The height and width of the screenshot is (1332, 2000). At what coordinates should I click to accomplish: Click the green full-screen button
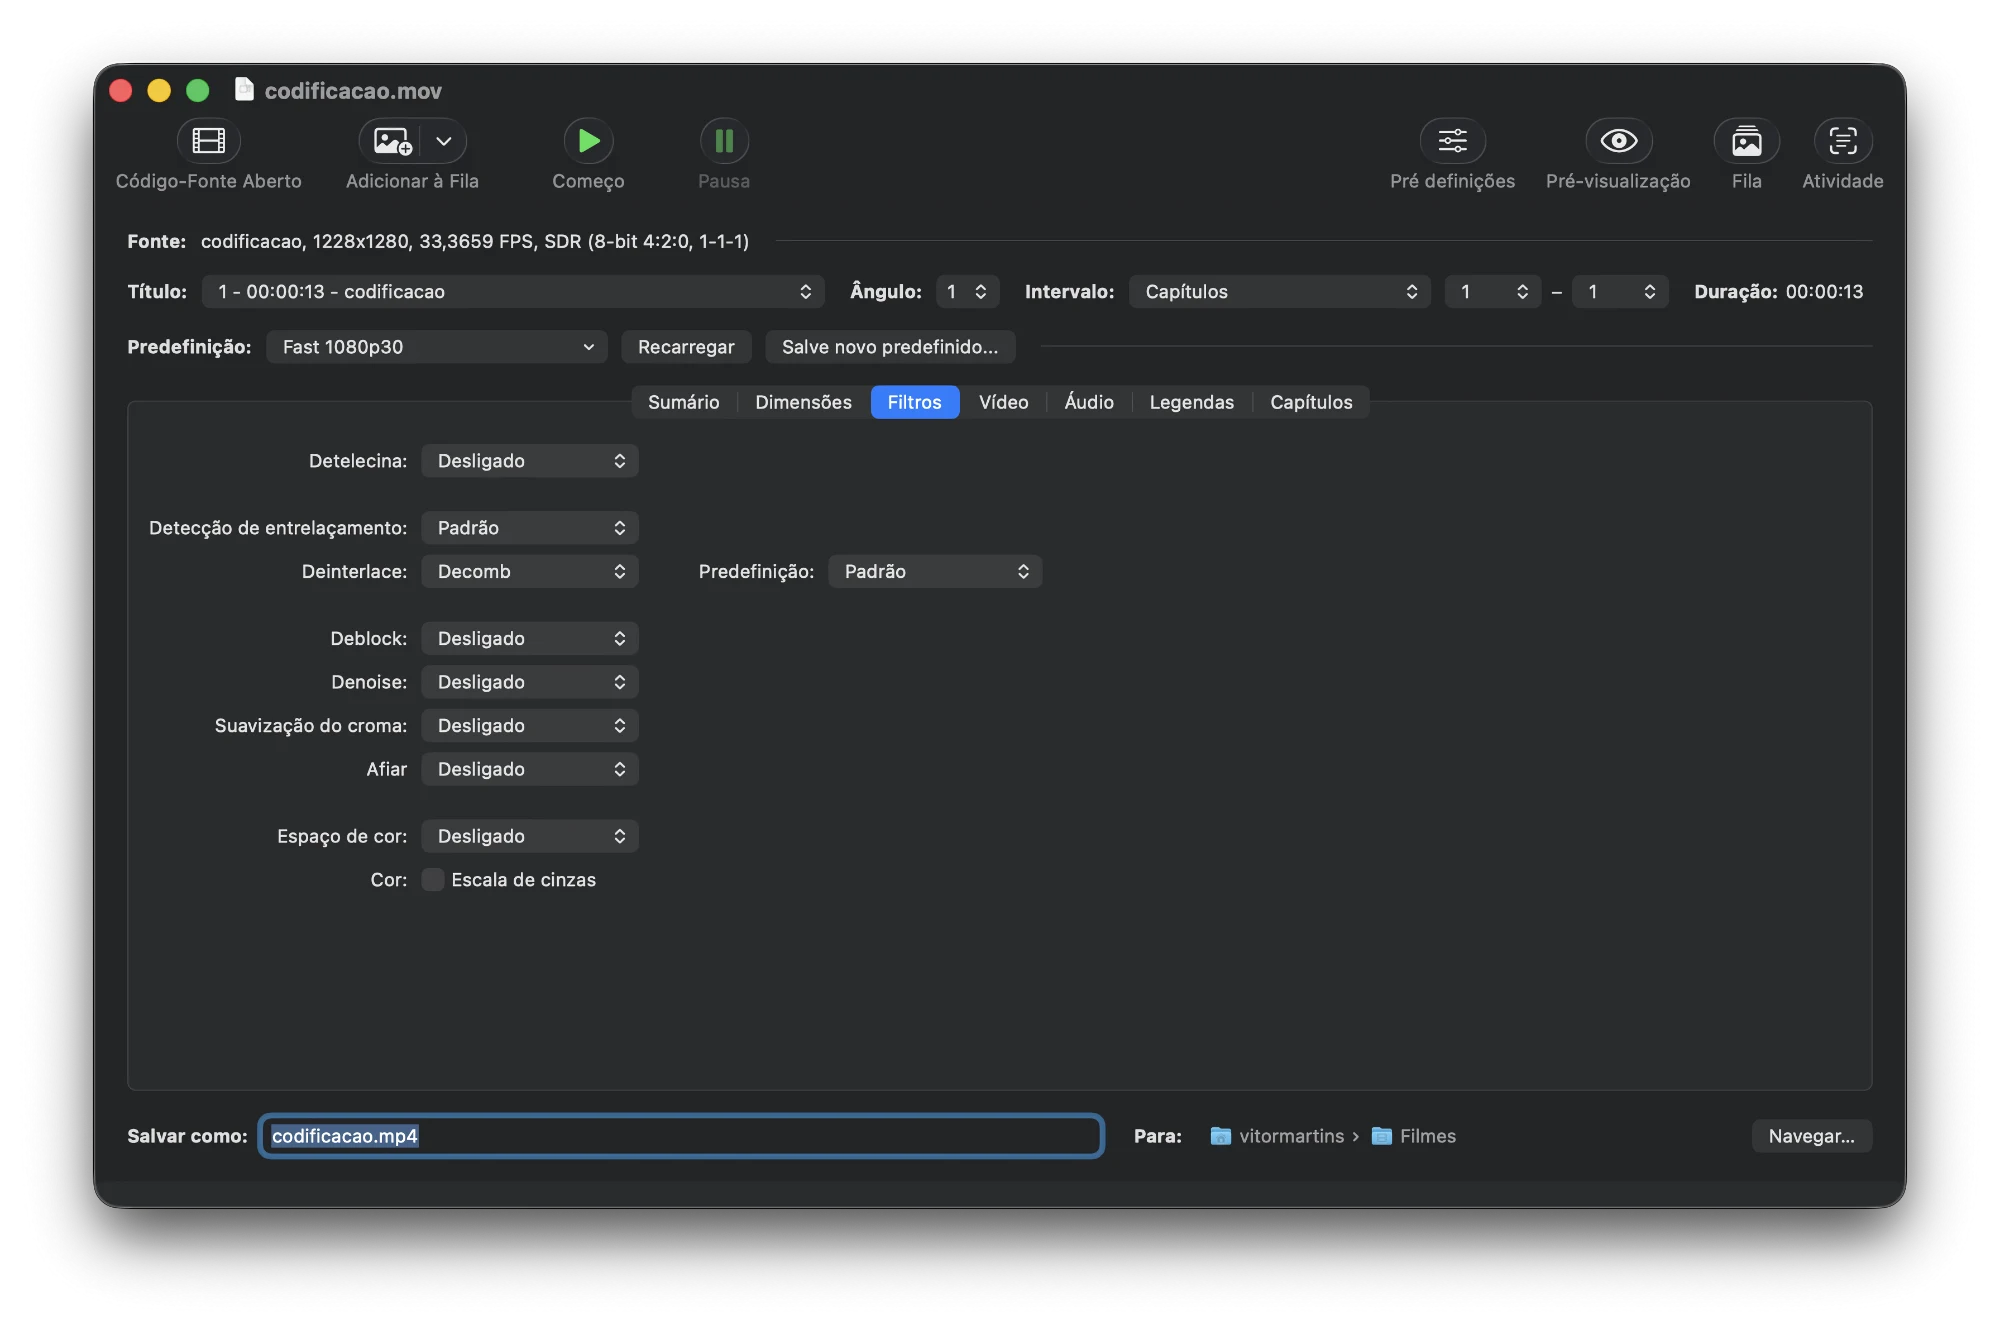198,91
